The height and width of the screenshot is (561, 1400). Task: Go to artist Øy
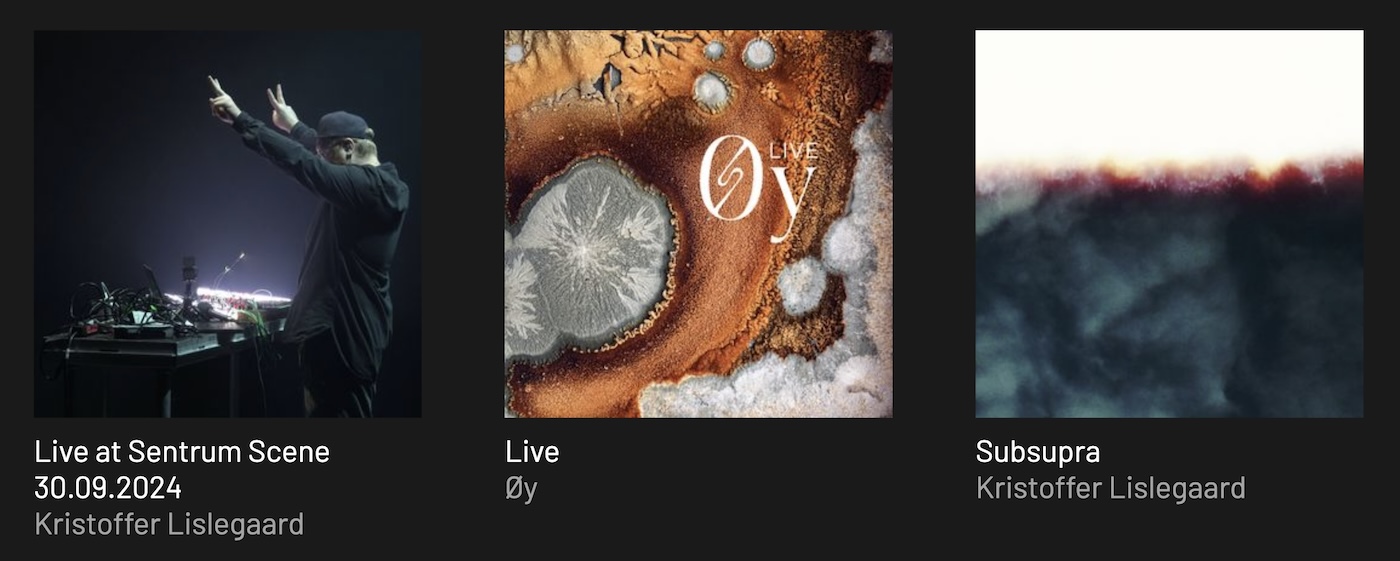click(x=521, y=489)
